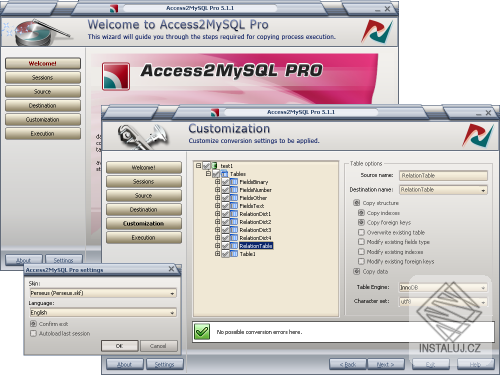Go to Execution step in Customization window

(x=144, y=238)
